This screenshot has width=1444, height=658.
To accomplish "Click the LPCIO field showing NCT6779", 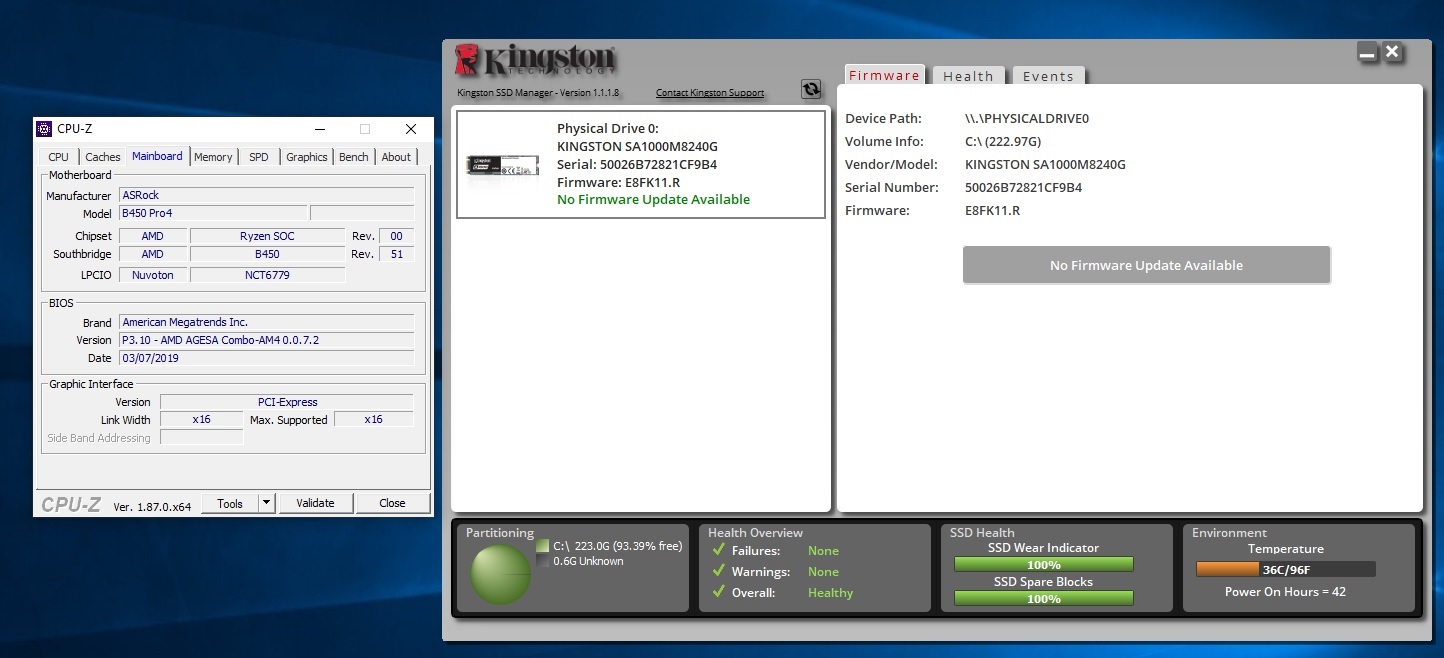I will point(267,275).
